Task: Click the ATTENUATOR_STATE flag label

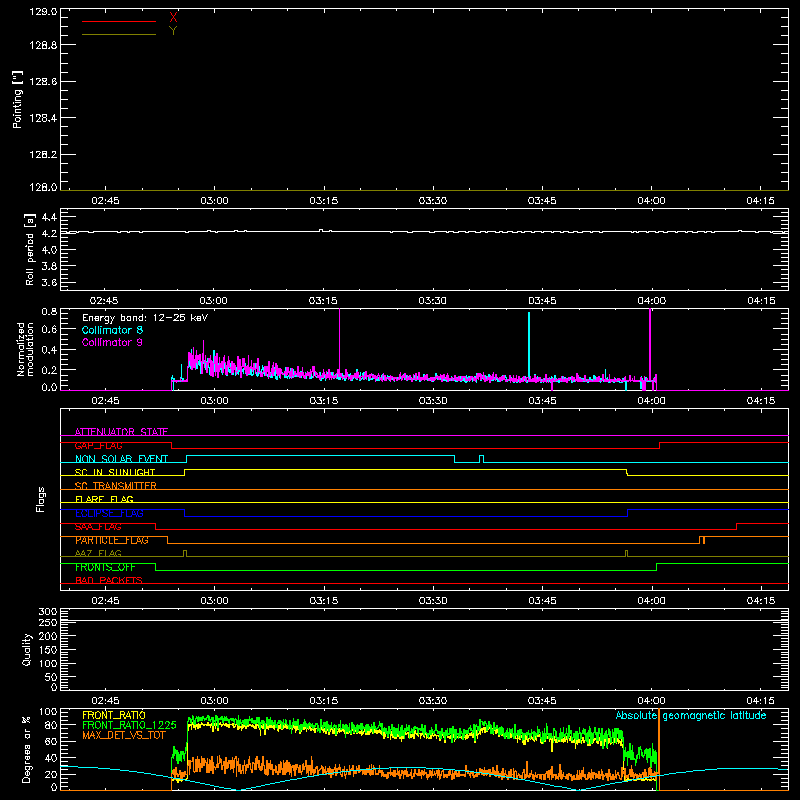Action: (x=121, y=432)
